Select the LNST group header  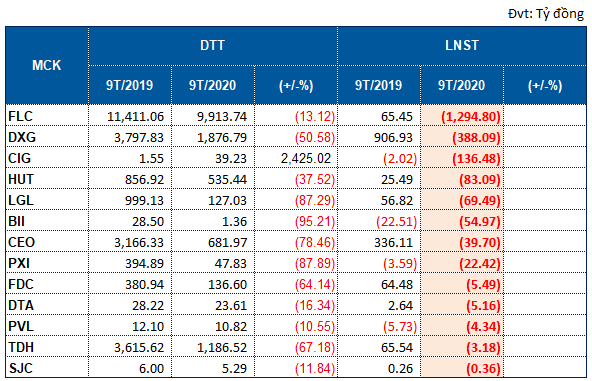[462, 46]
